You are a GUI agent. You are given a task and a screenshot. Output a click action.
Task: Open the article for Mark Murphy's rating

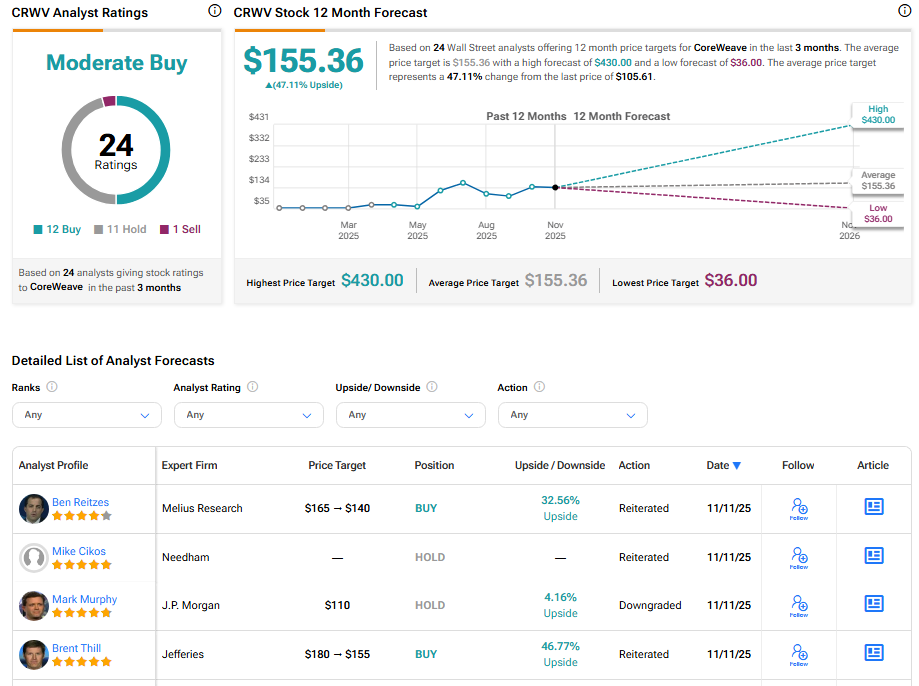(873, 604)
